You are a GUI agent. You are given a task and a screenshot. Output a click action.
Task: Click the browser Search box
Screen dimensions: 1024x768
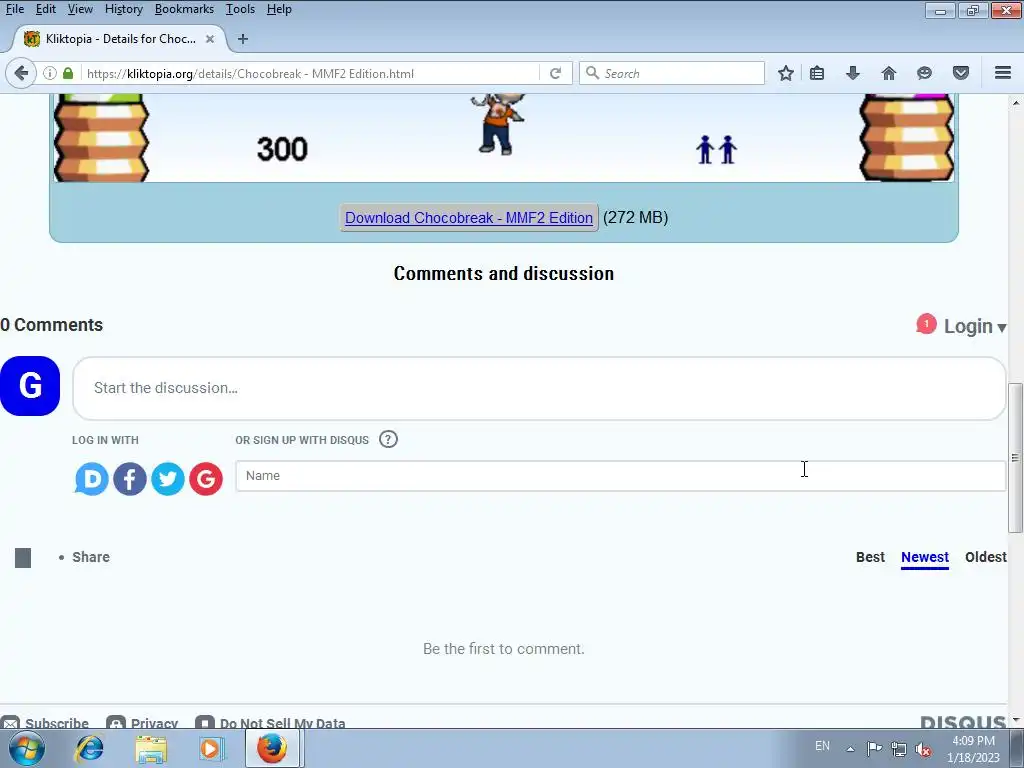click(672, 73)
